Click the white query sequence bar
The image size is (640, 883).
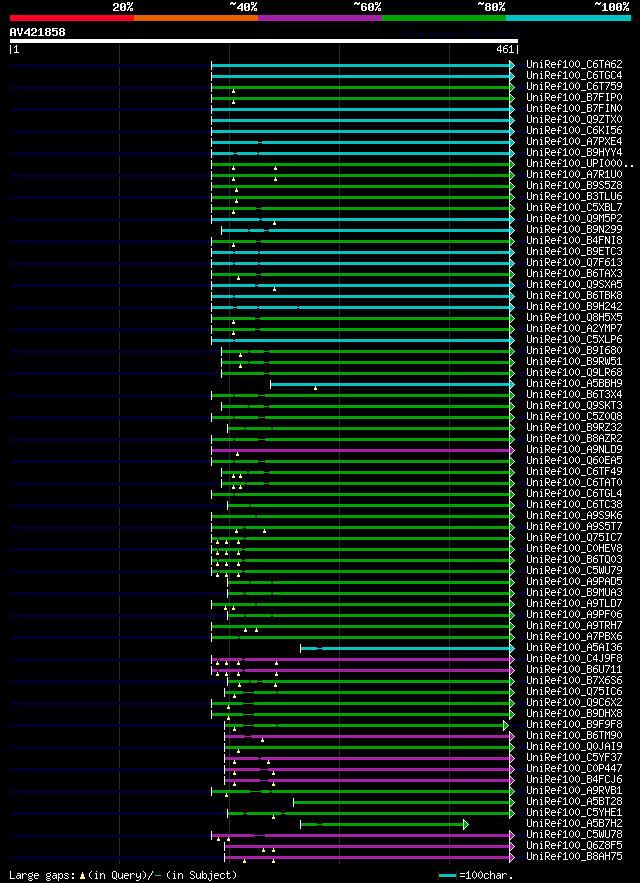pos(264,41)
